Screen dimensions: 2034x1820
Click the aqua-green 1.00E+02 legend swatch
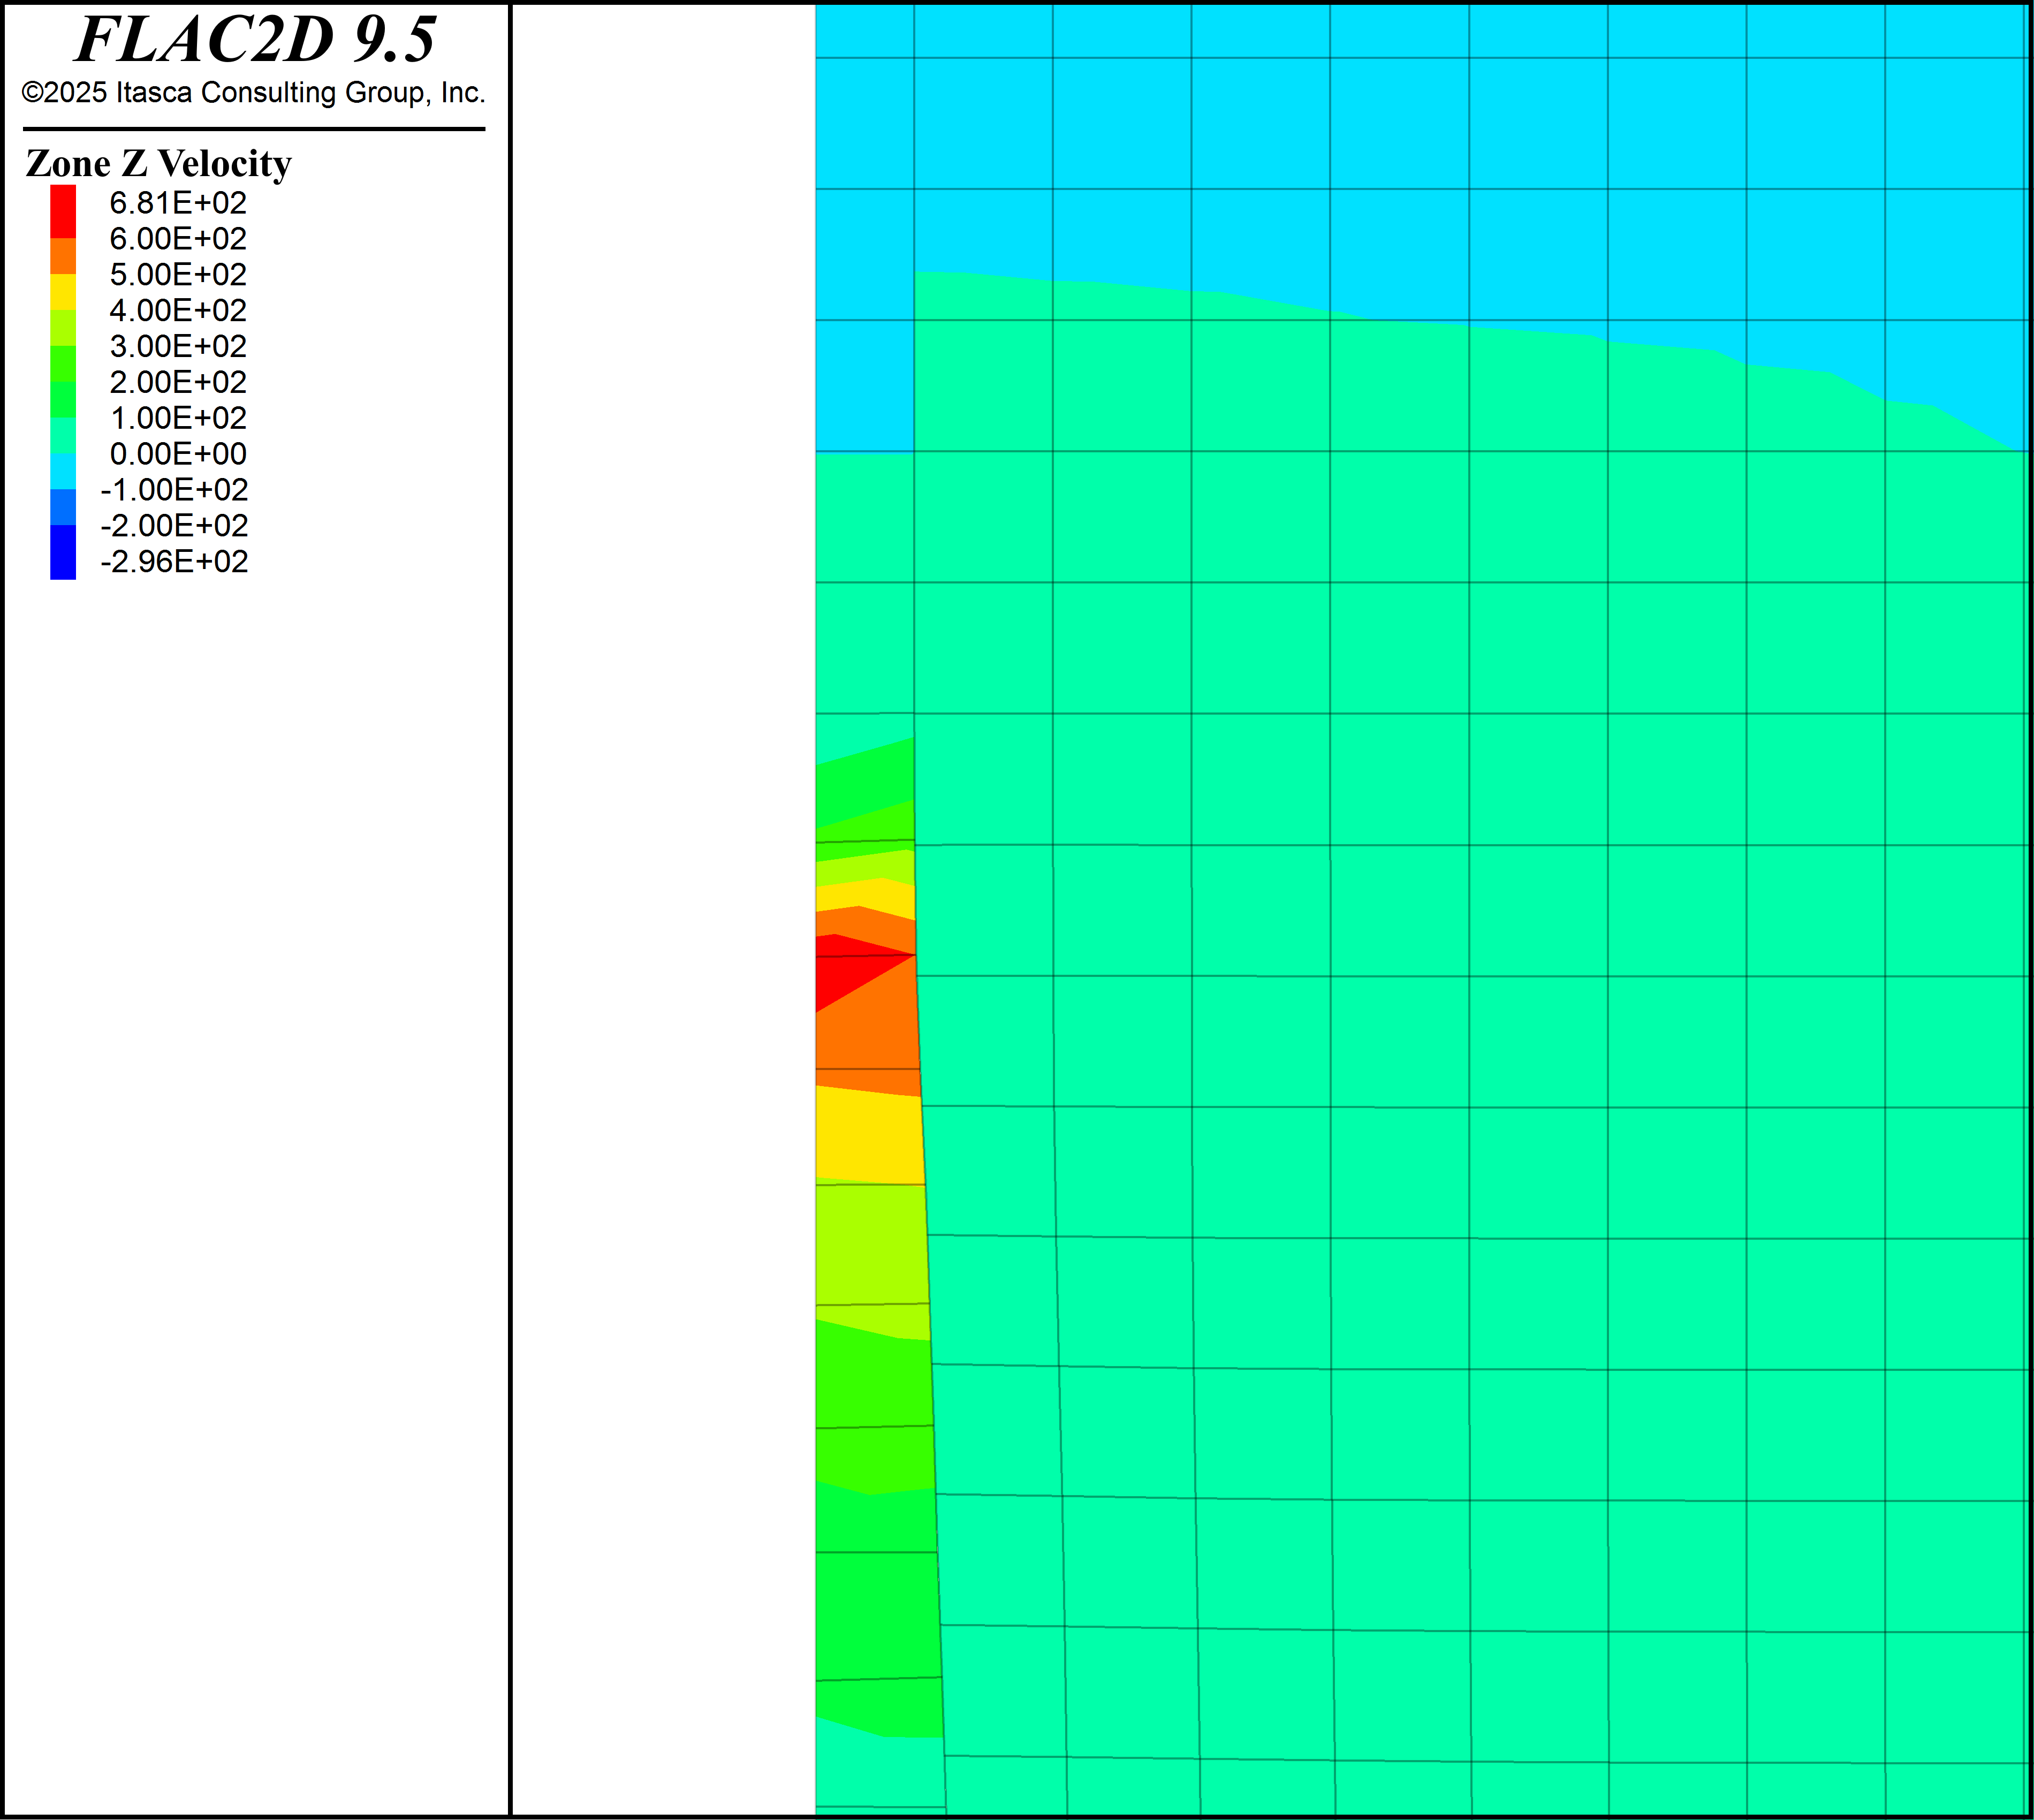[63, 436]
